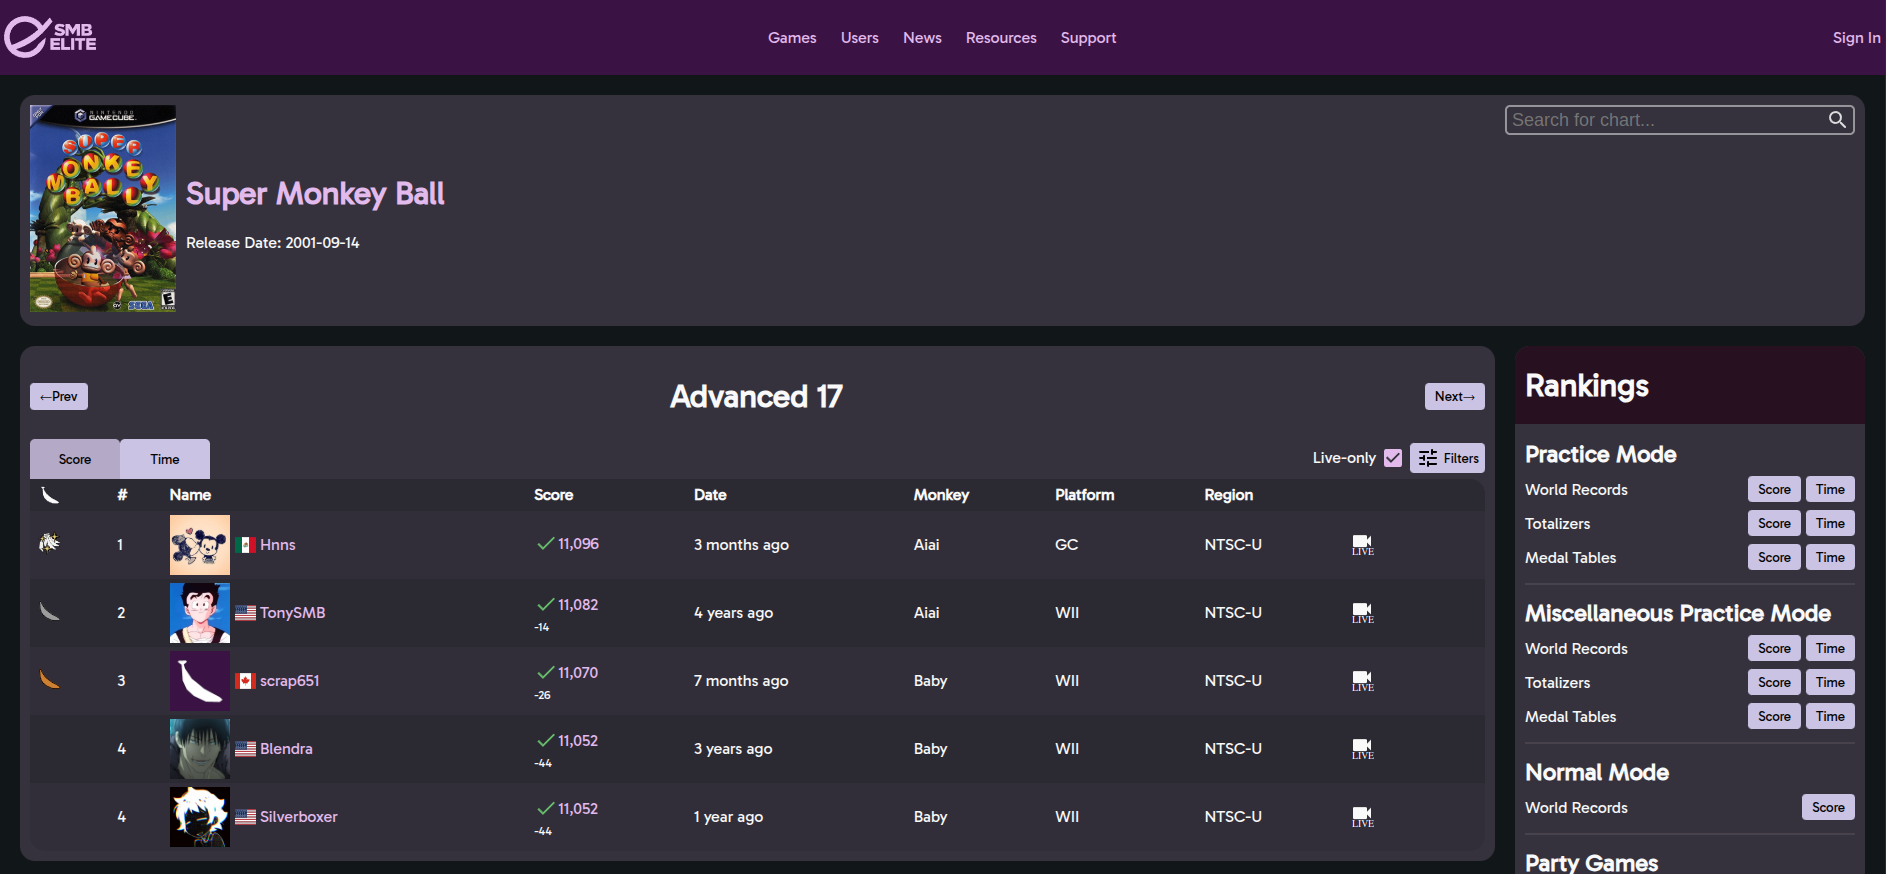This screenshot has width=1886, height=874.
Task: Click verified checkmark beside score 11,070
Action: (x=545, y=673)
